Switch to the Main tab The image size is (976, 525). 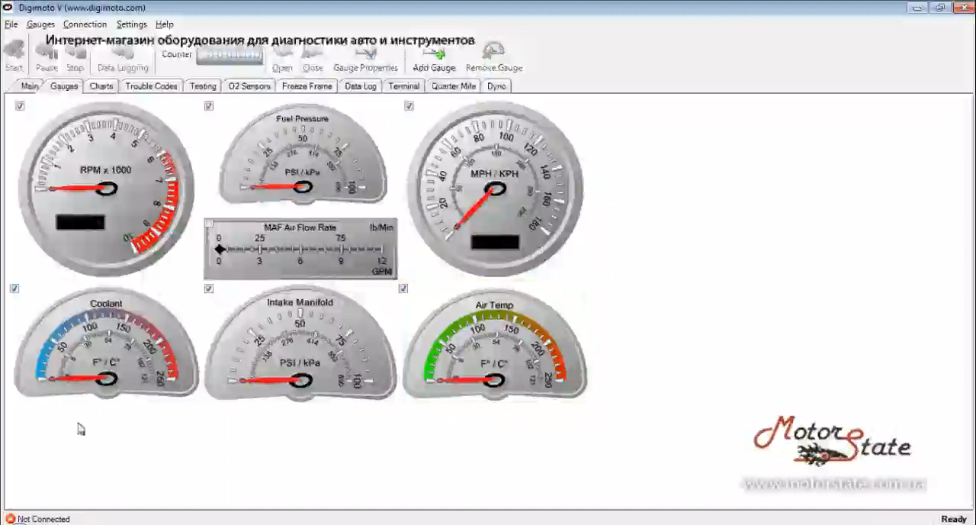tap(29, 86)
